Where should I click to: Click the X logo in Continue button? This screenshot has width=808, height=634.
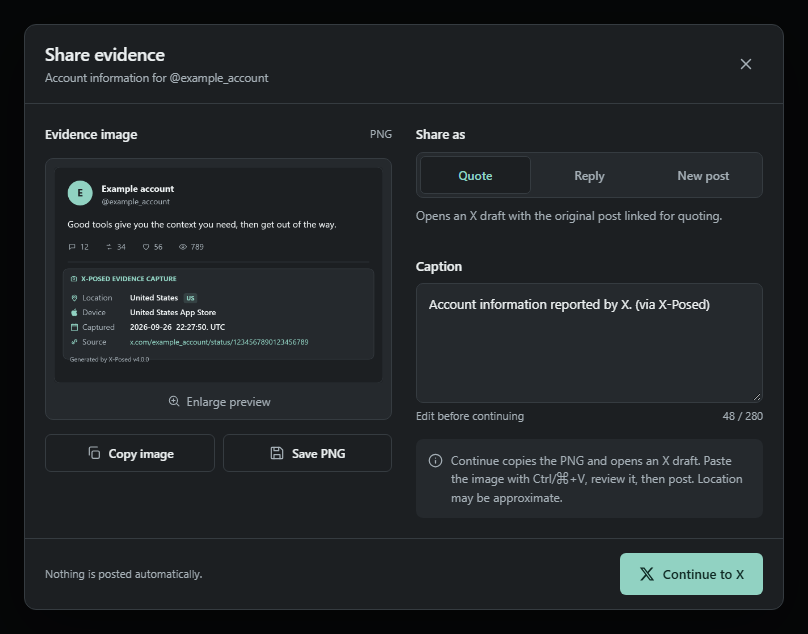pos(647,574)
